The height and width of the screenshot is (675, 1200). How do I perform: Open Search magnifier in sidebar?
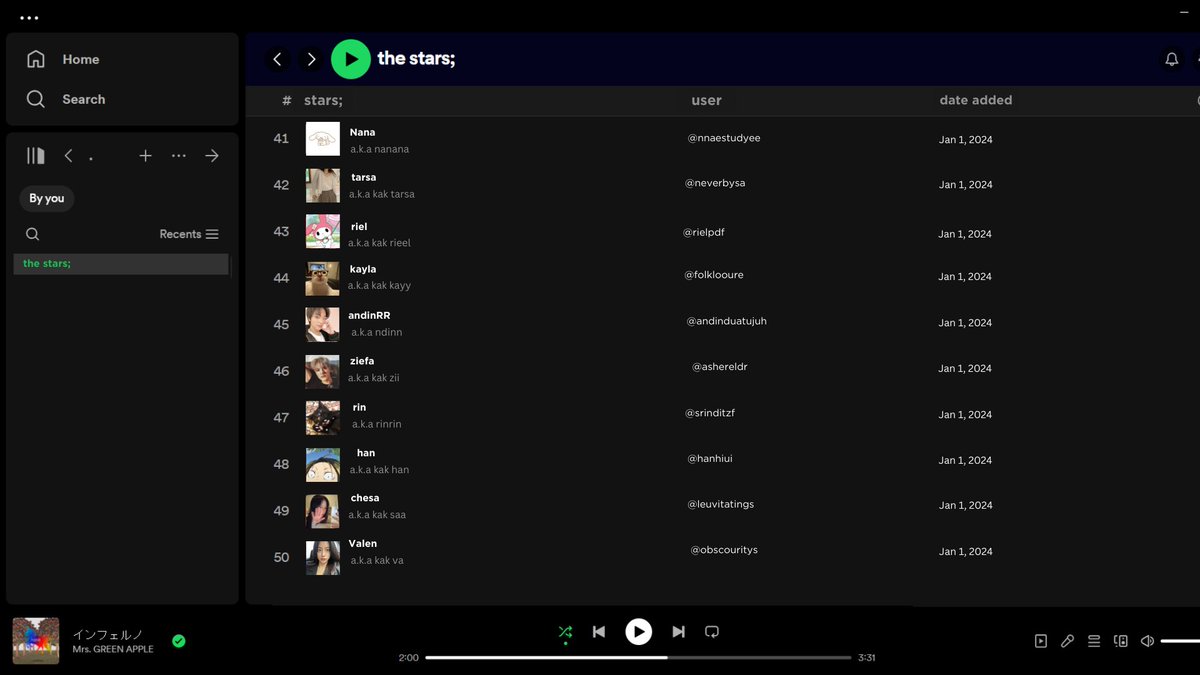click(x=36, y=99)
